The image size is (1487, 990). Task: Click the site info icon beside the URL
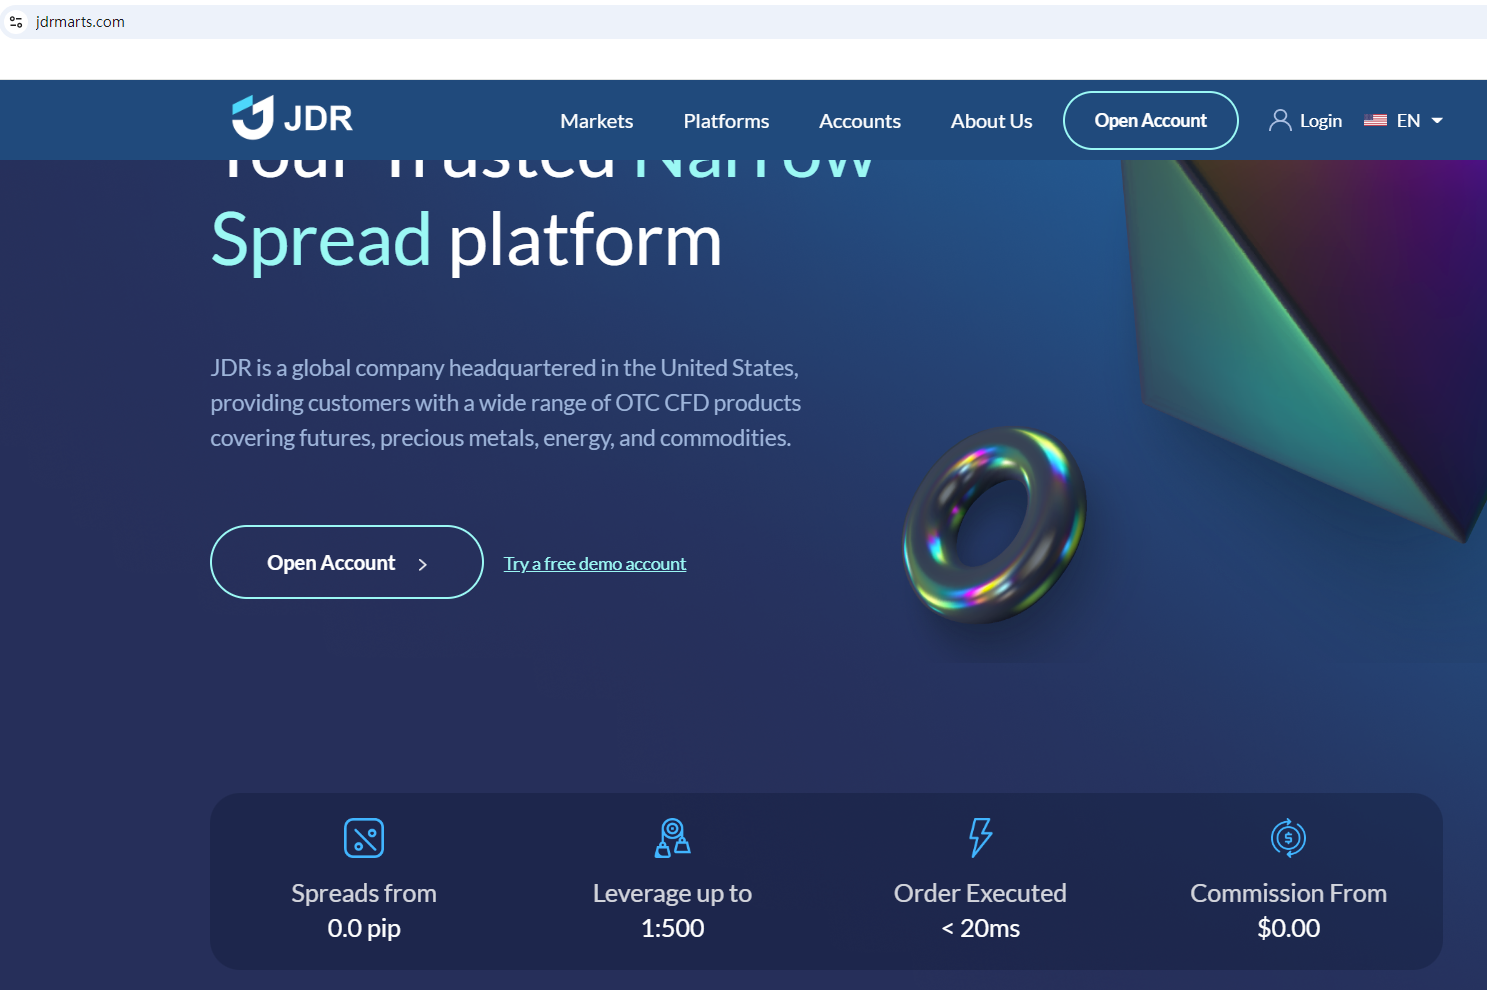click(16, 22)
